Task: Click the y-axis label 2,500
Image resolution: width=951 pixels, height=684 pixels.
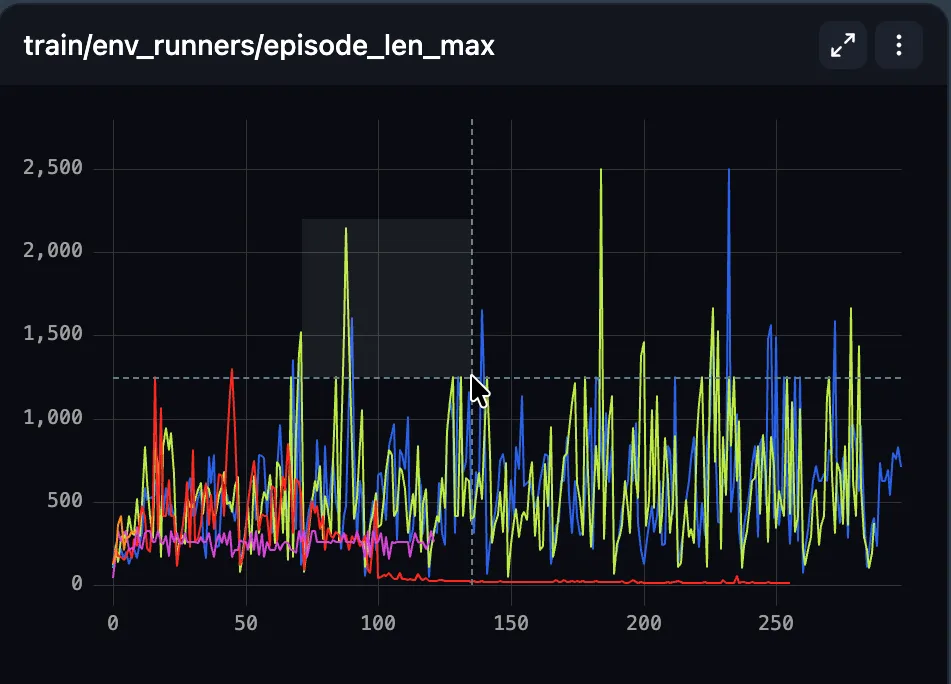Action: (53, 167)
